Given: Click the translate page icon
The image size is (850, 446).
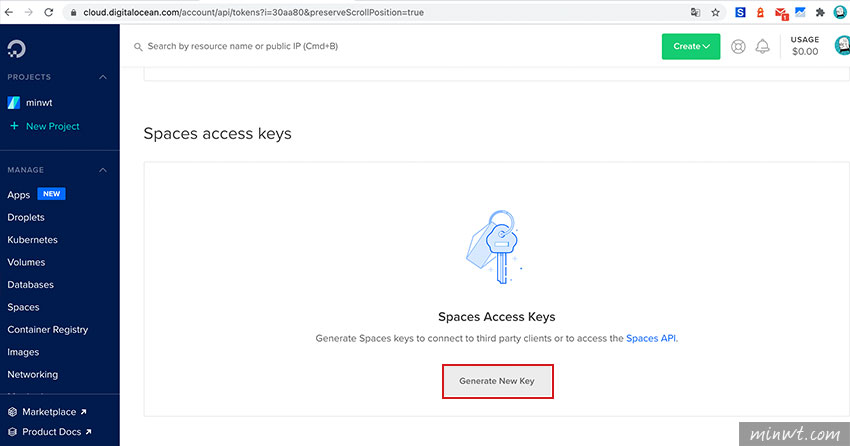Looking at the screenshot, I should pos(695,12).
